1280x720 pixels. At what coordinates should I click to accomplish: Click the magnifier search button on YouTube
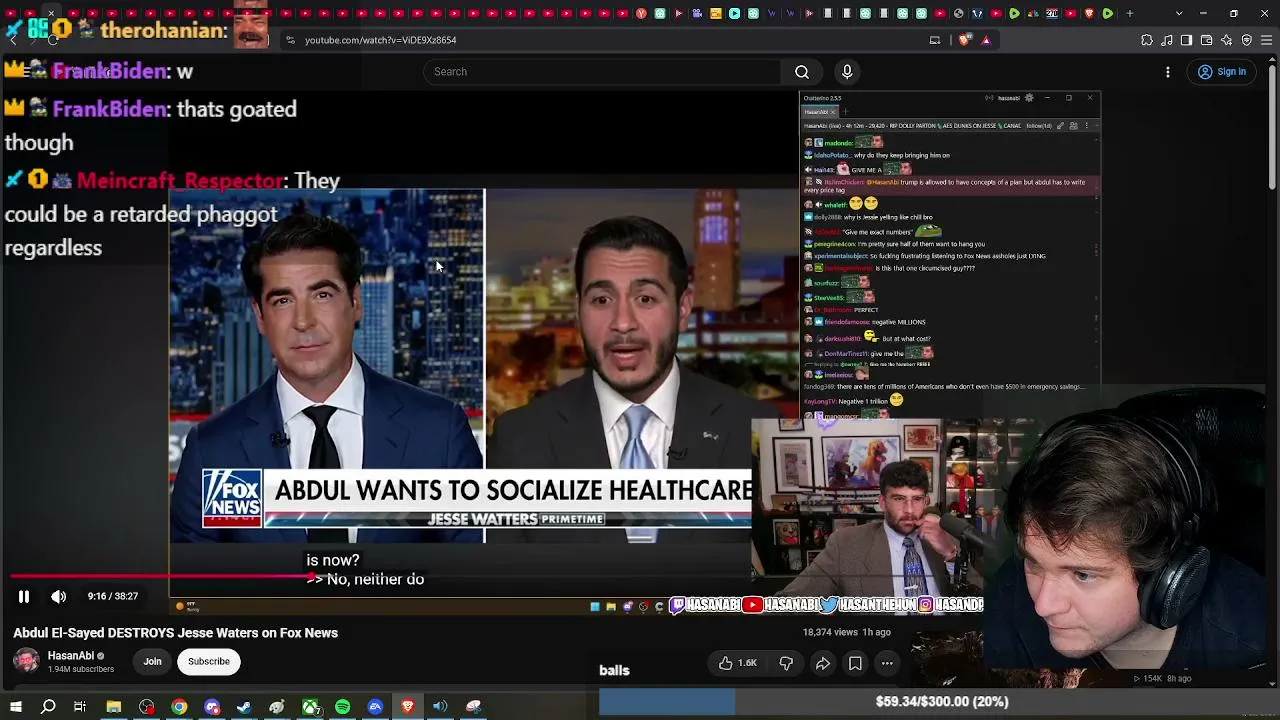(x=802, y=72)
